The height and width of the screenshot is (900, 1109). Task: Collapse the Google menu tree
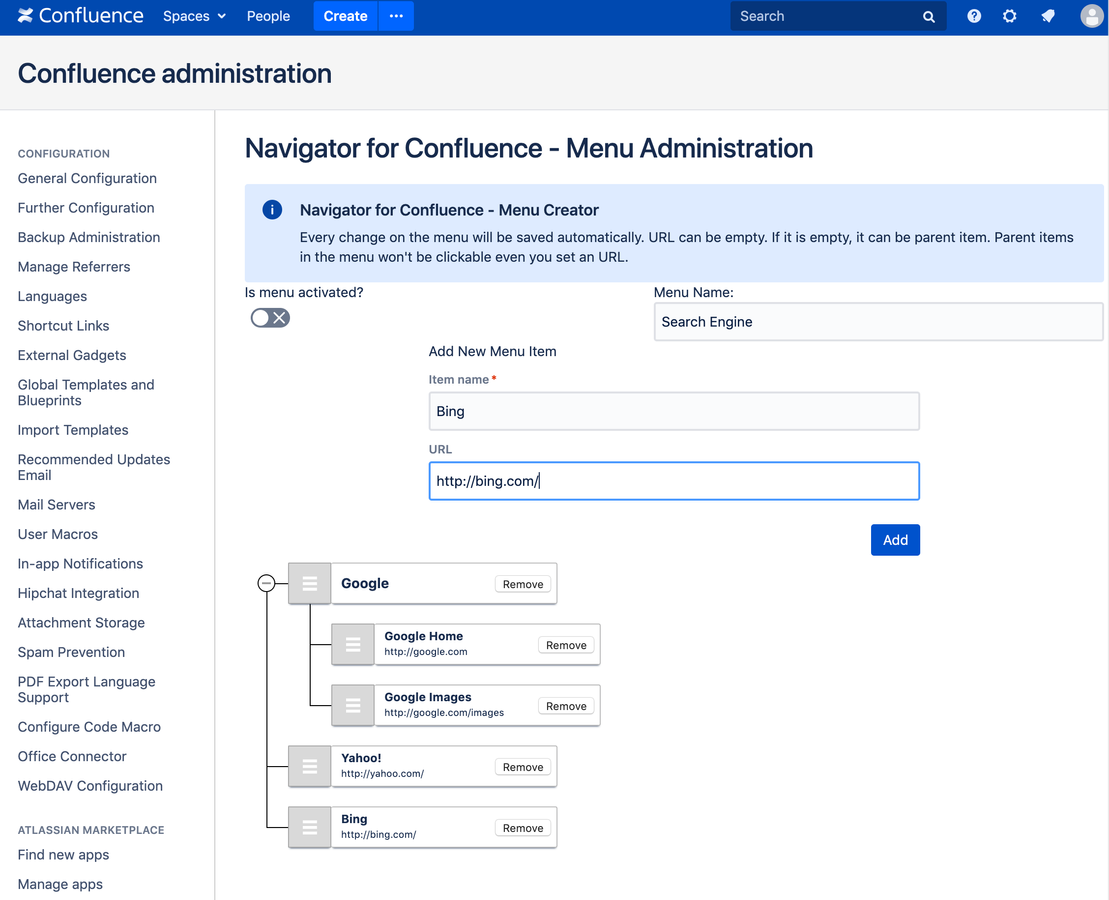coord(266,584)
